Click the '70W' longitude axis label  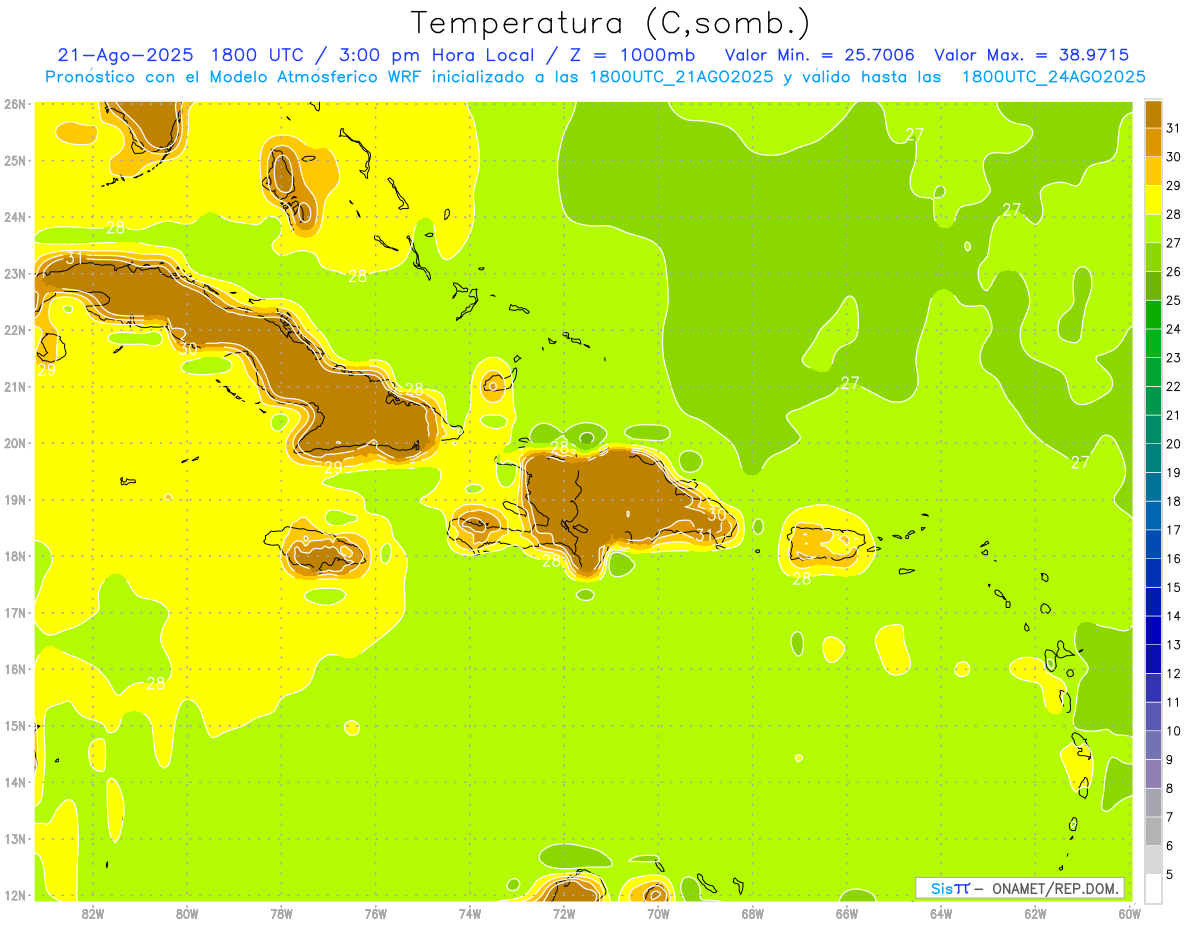pos(658,913)
